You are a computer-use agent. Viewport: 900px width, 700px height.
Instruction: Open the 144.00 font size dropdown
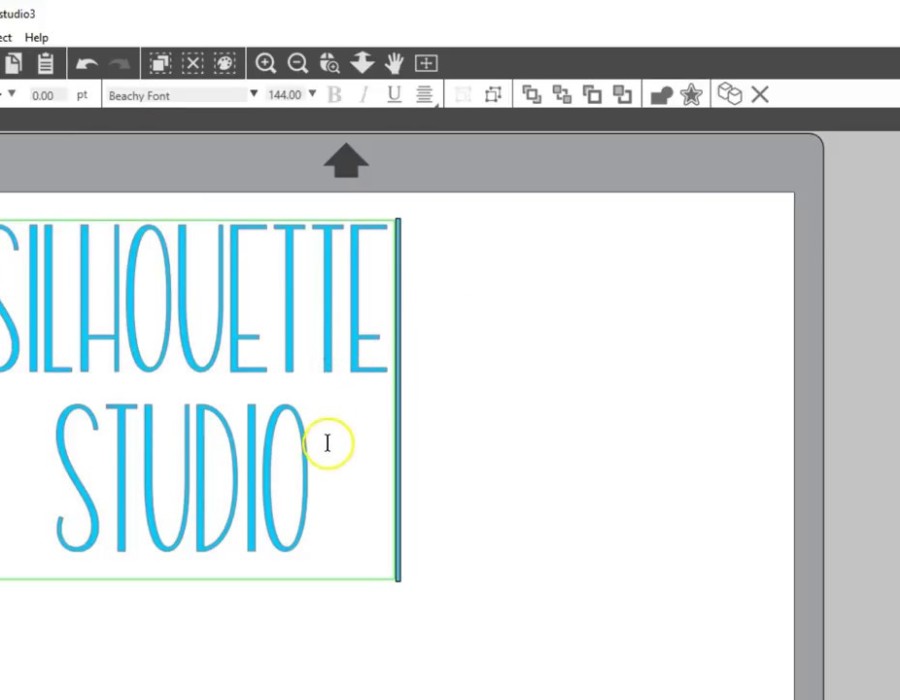pyautogui.click(x=313, y=94)
